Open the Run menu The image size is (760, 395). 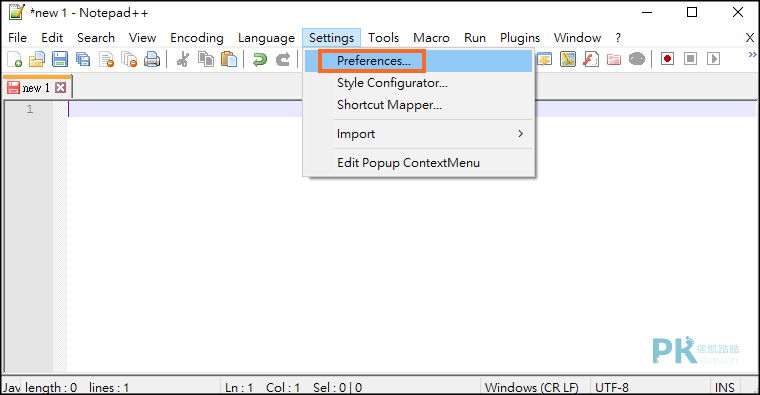475,38
